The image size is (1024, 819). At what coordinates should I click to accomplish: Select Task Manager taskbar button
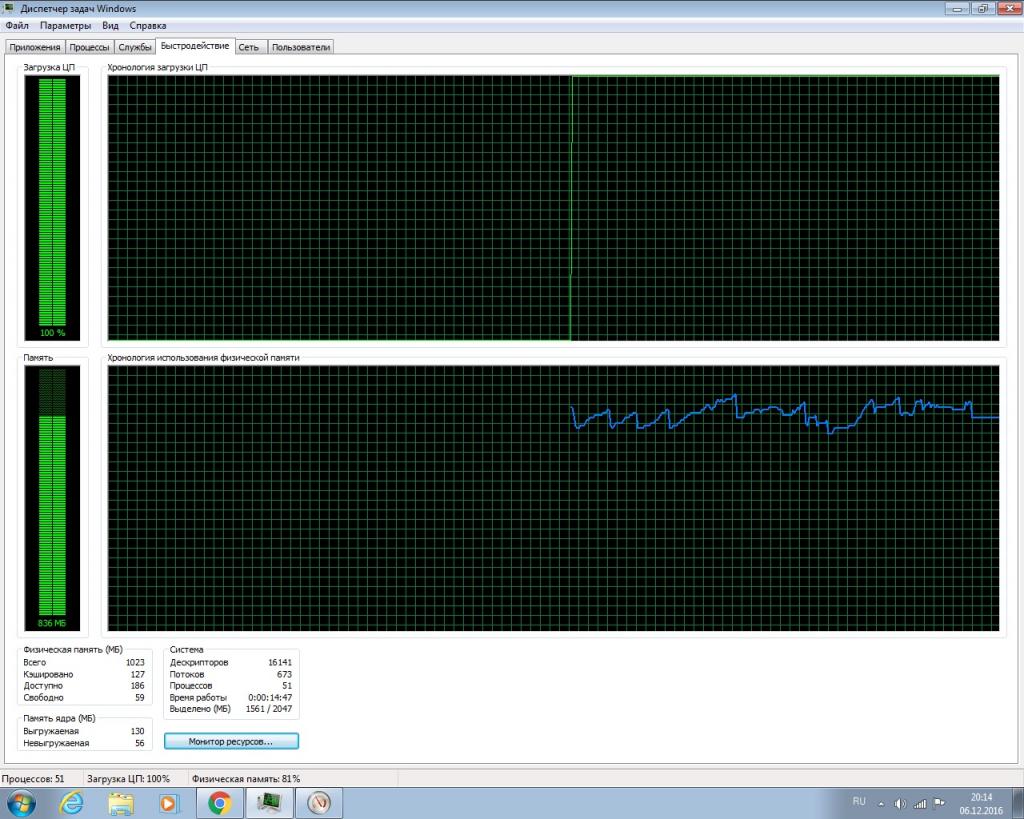click(269, 803)
